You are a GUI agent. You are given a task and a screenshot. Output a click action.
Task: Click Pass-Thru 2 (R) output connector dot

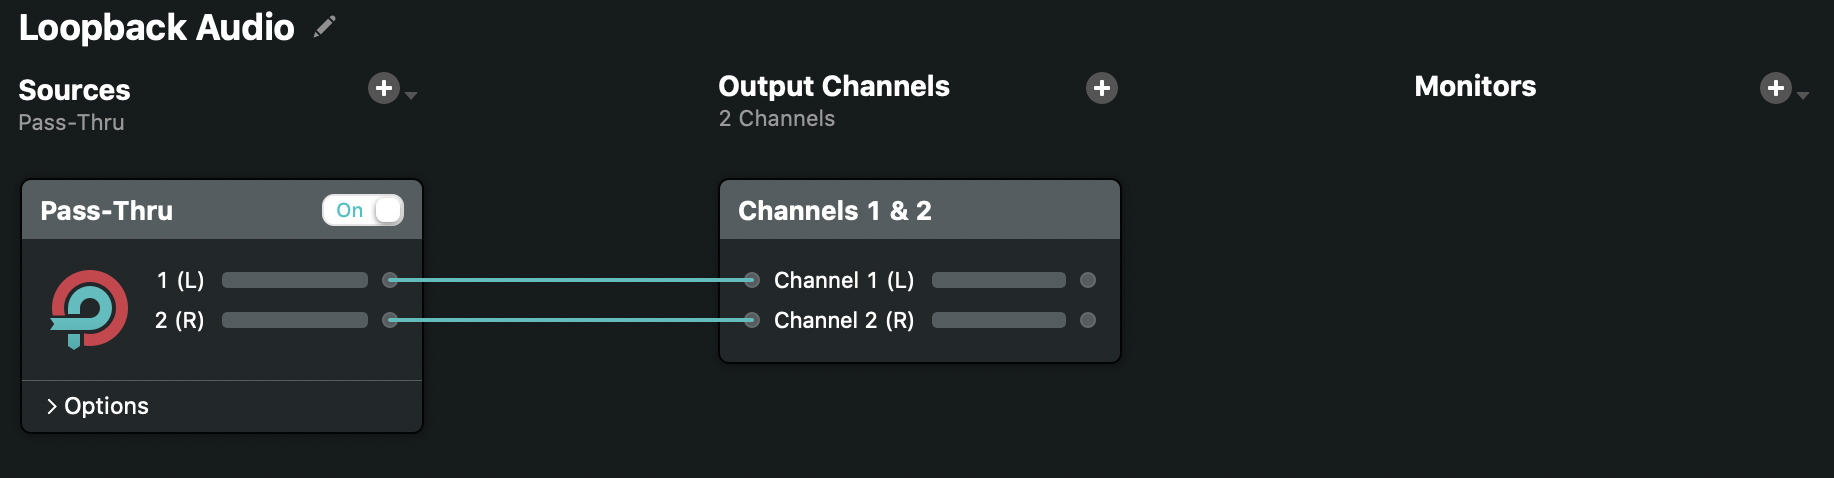tap(391, 320)
